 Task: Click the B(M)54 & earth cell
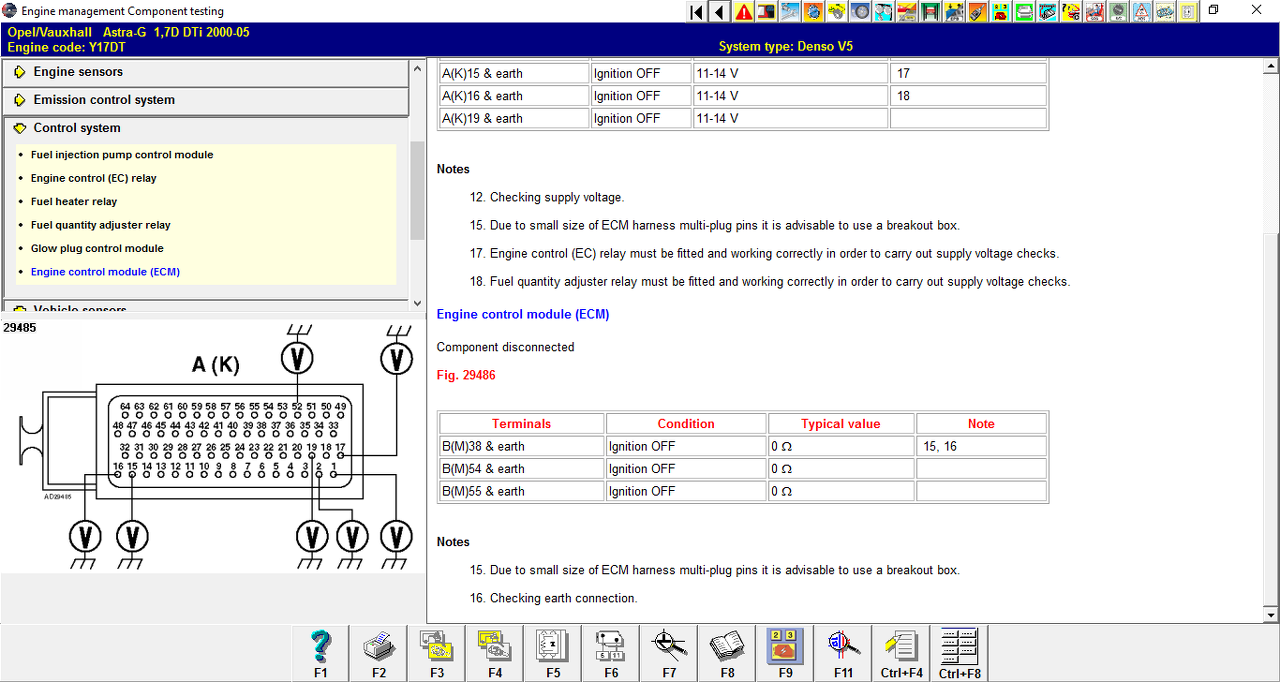pos(521,469)
